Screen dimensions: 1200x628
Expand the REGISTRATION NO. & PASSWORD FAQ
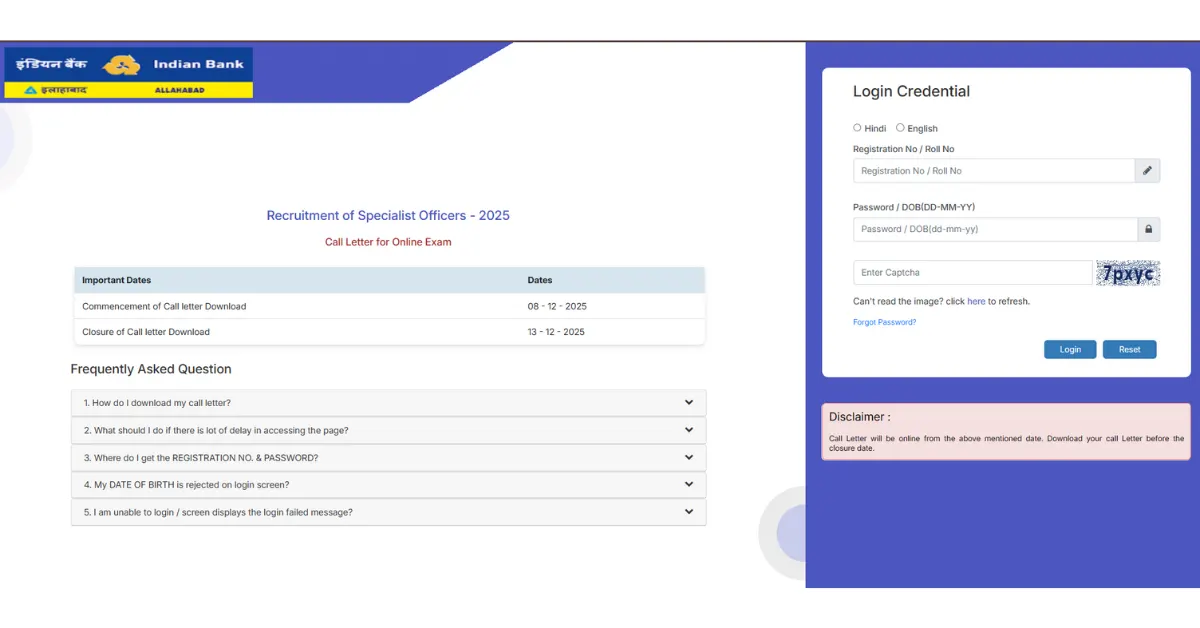[x=388, y=457]
